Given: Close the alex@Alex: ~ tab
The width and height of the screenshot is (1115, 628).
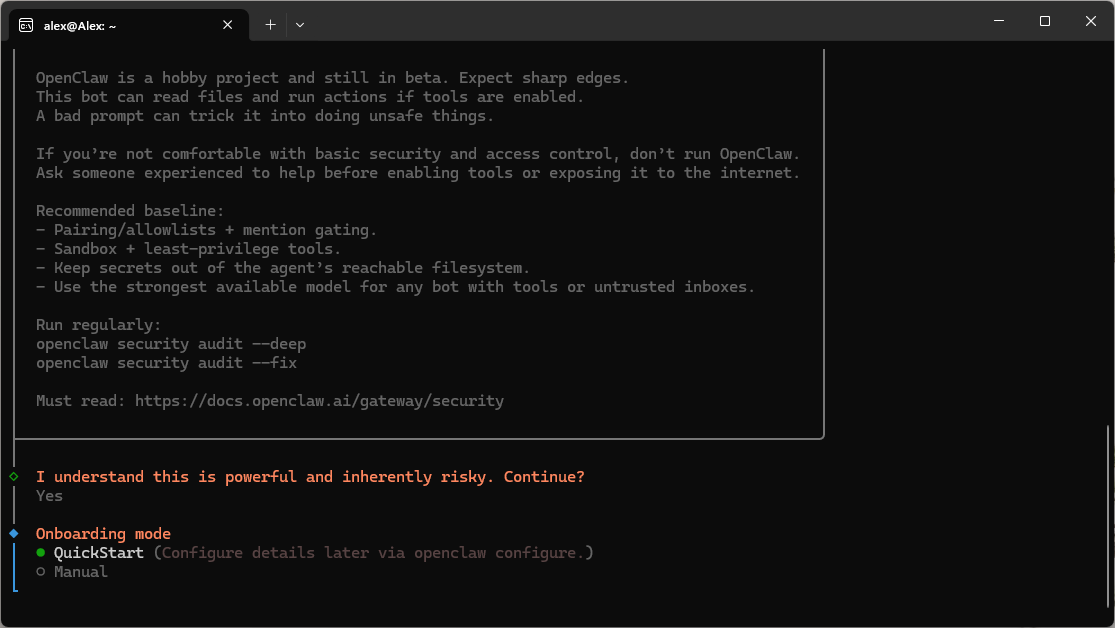Looking at the screenshot, I should click(x=228, y=25).
